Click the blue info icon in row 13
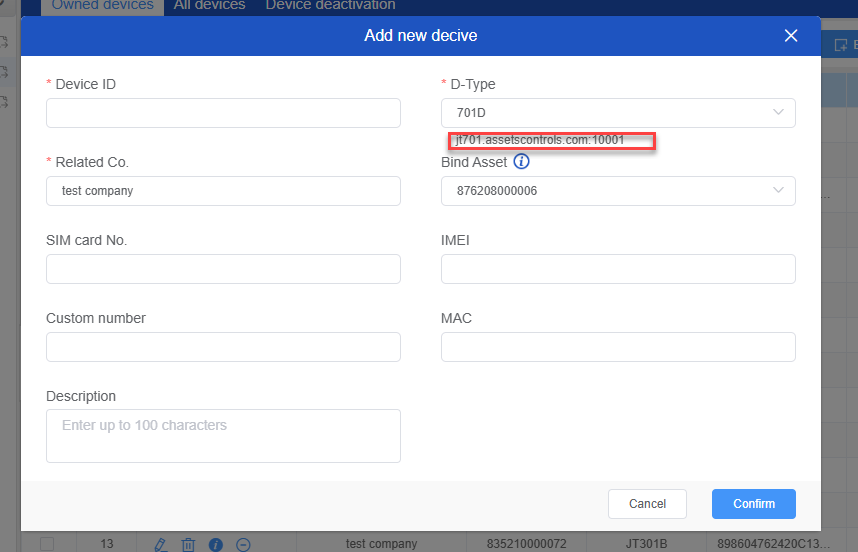 point(215,544)
